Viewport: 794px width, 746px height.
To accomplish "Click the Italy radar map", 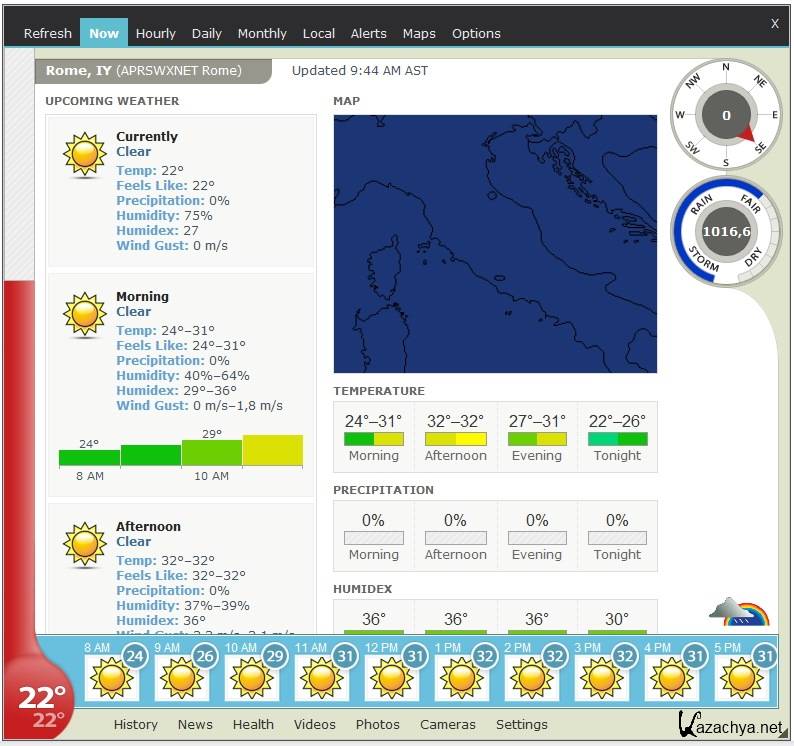I will [x=495, y=243].
